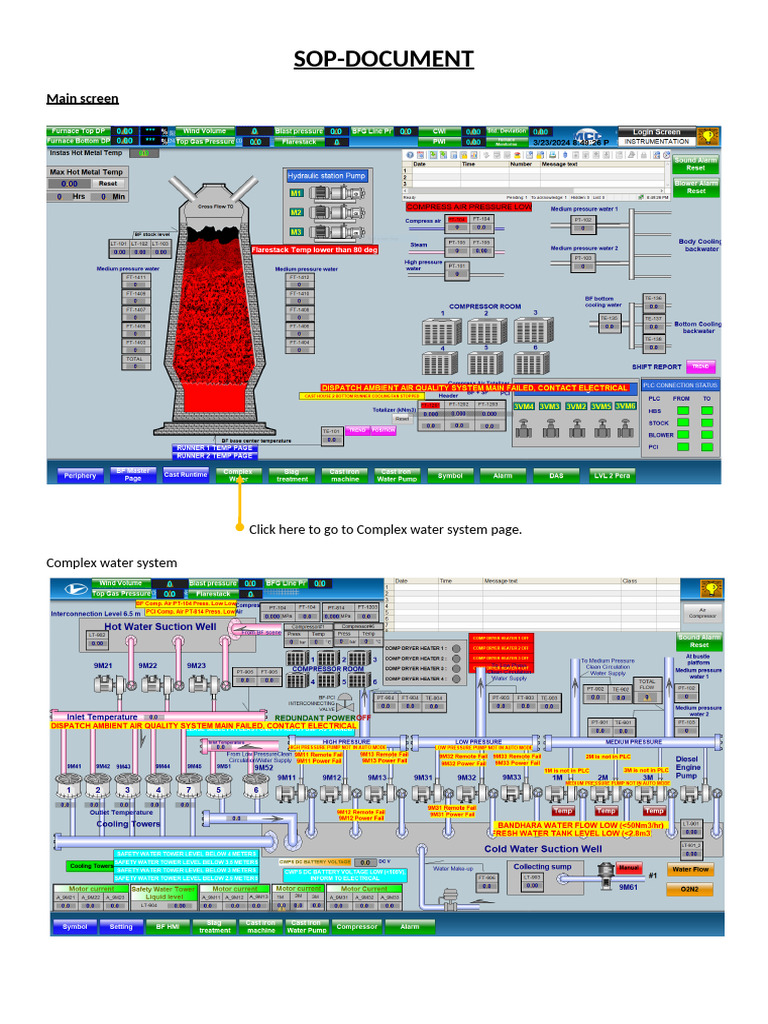Click the Totalizer Reset button
Image resolution: width=768 pixels, height=1024 pixels.
click(402, 418)
